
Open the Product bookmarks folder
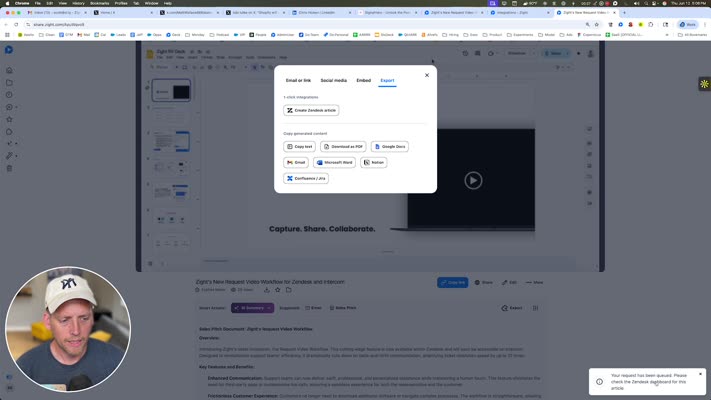pyautogui.click(x=492, y=34)
